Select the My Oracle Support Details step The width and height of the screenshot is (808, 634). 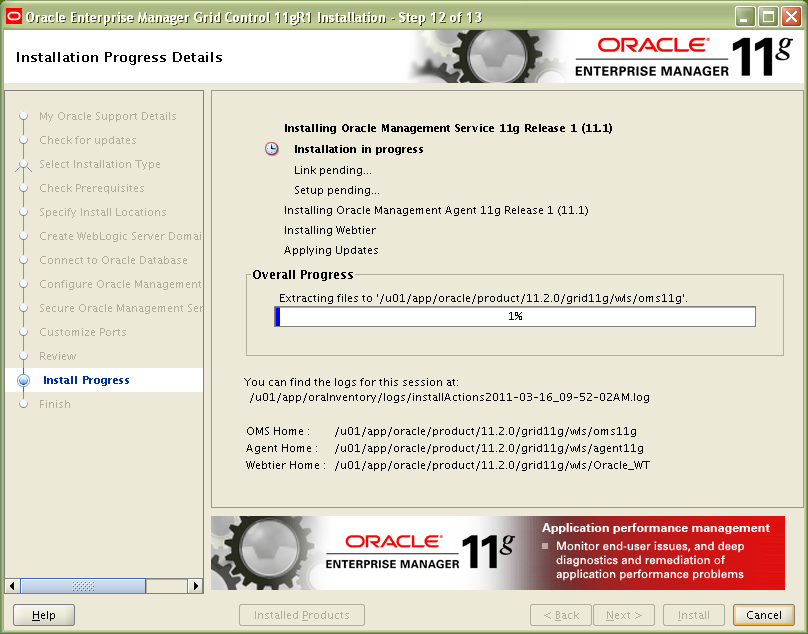[x=108, y=116]
